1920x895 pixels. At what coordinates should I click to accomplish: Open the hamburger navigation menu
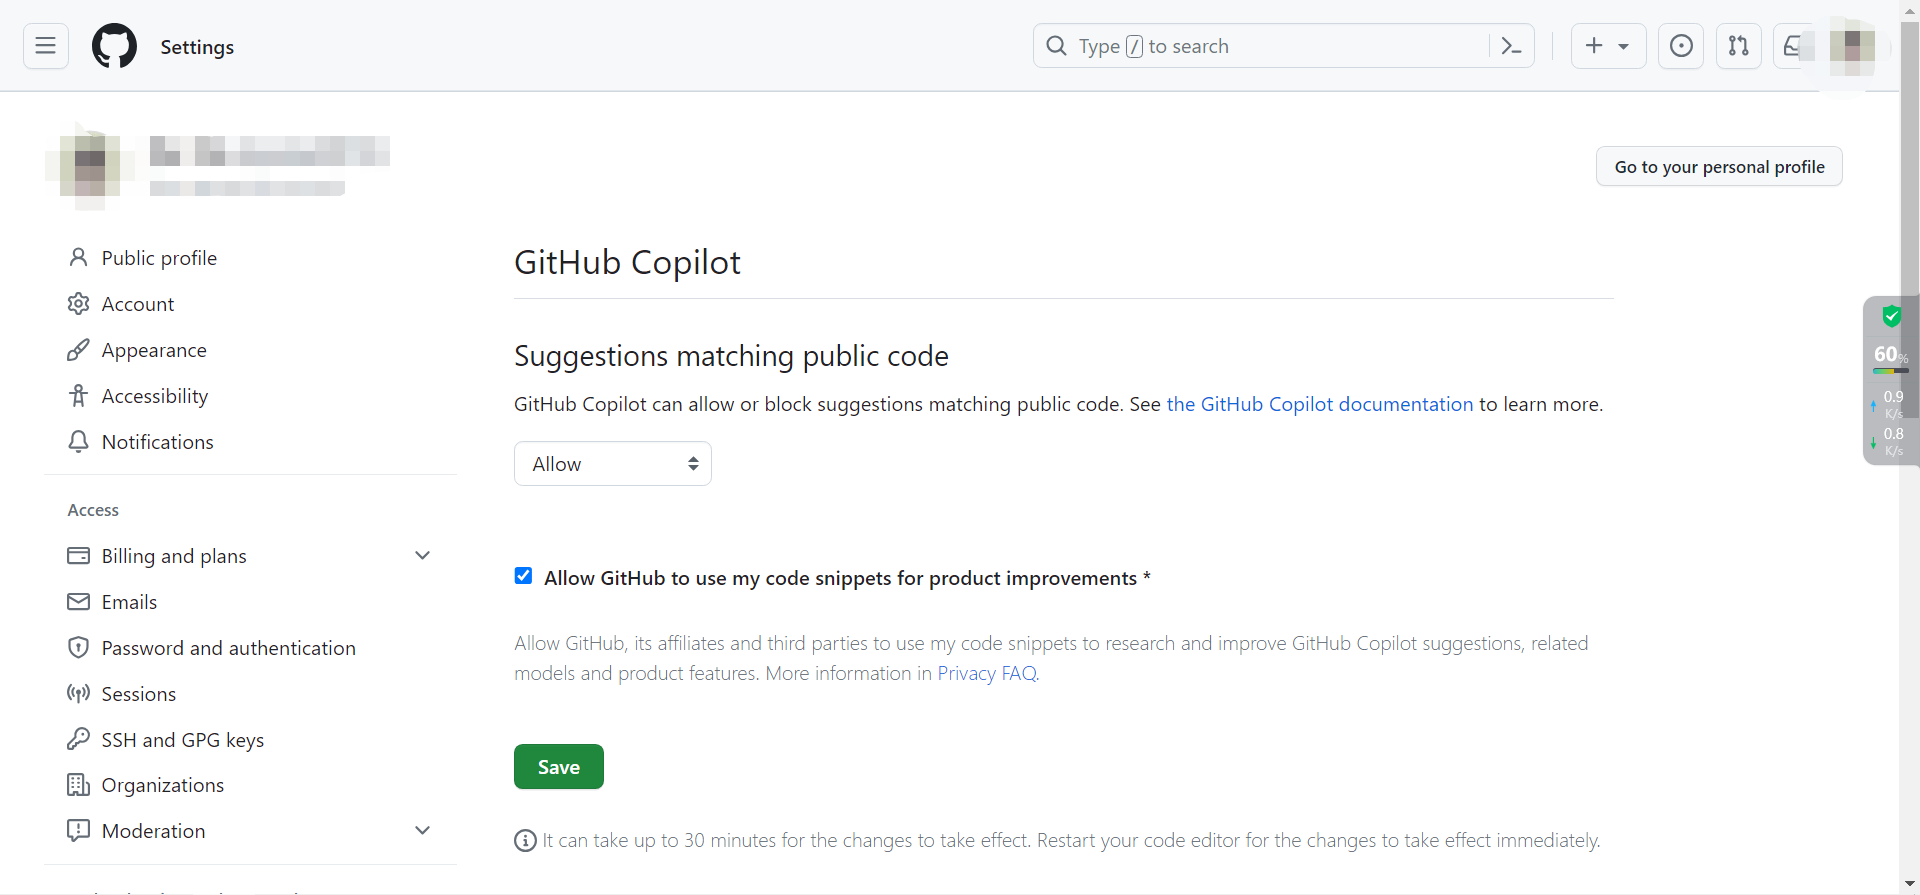tap(46, 46)
